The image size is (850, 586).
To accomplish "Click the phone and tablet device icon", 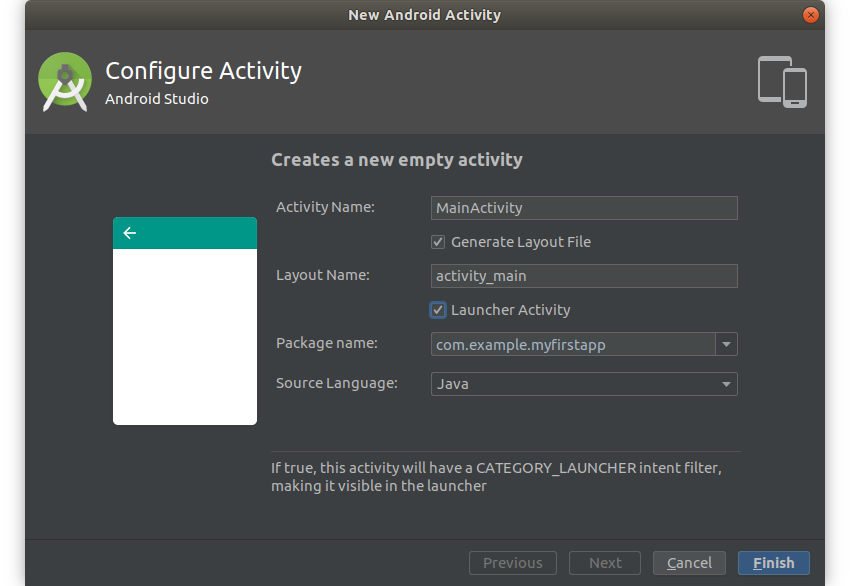I will tap(782, 82).
